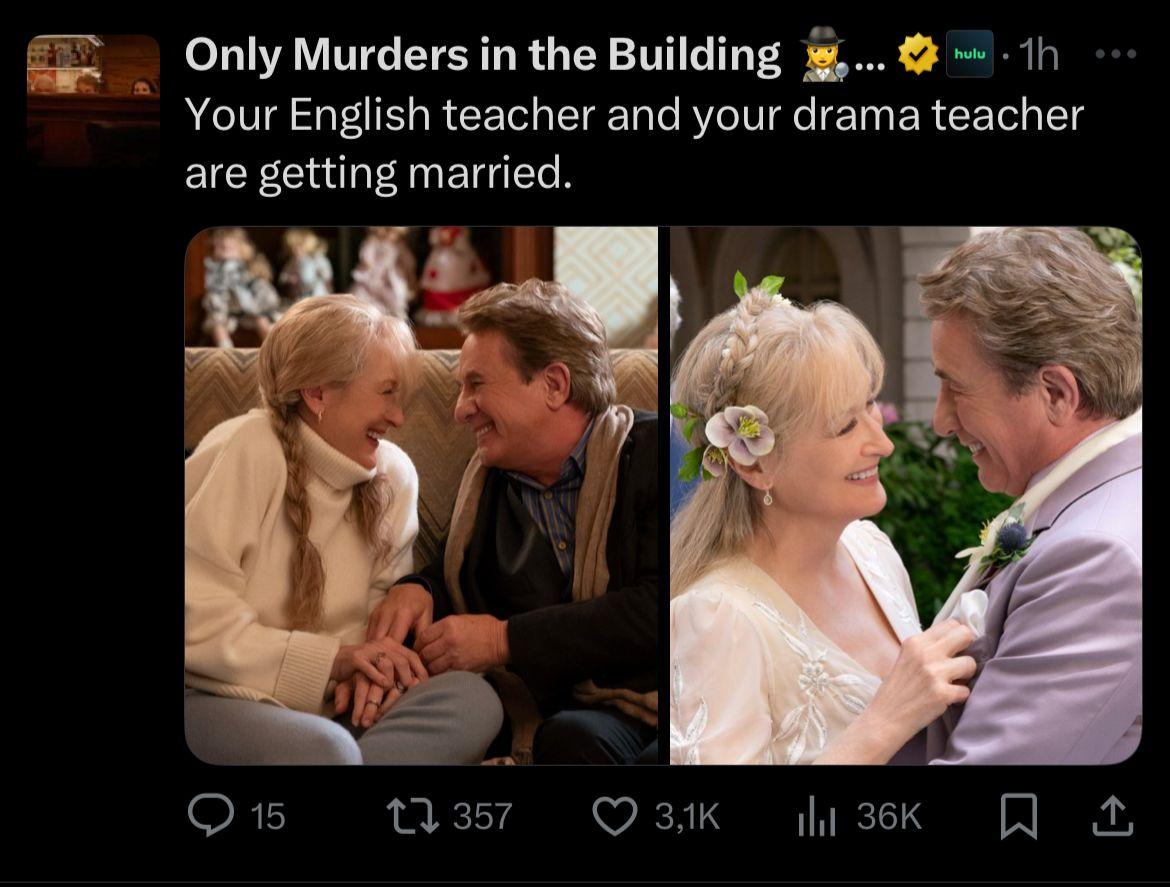Image resolution: width=1170 pixels, height=887 pixels.
Task: Click the 3,1K likes count
Action: (687, 816)
